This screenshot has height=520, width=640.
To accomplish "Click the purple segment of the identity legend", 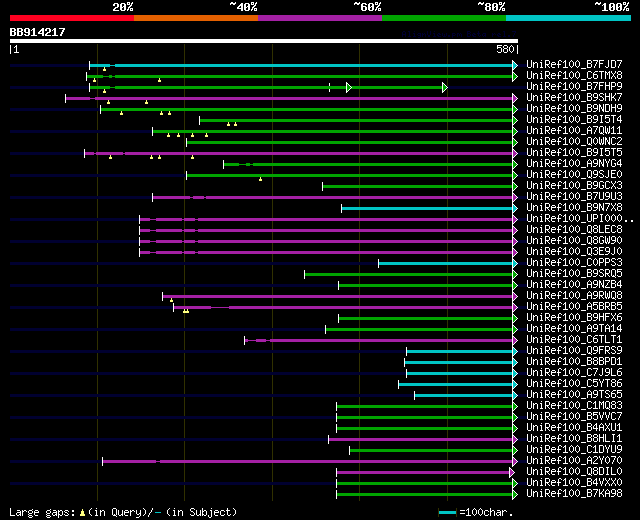I will click(320, 18).
